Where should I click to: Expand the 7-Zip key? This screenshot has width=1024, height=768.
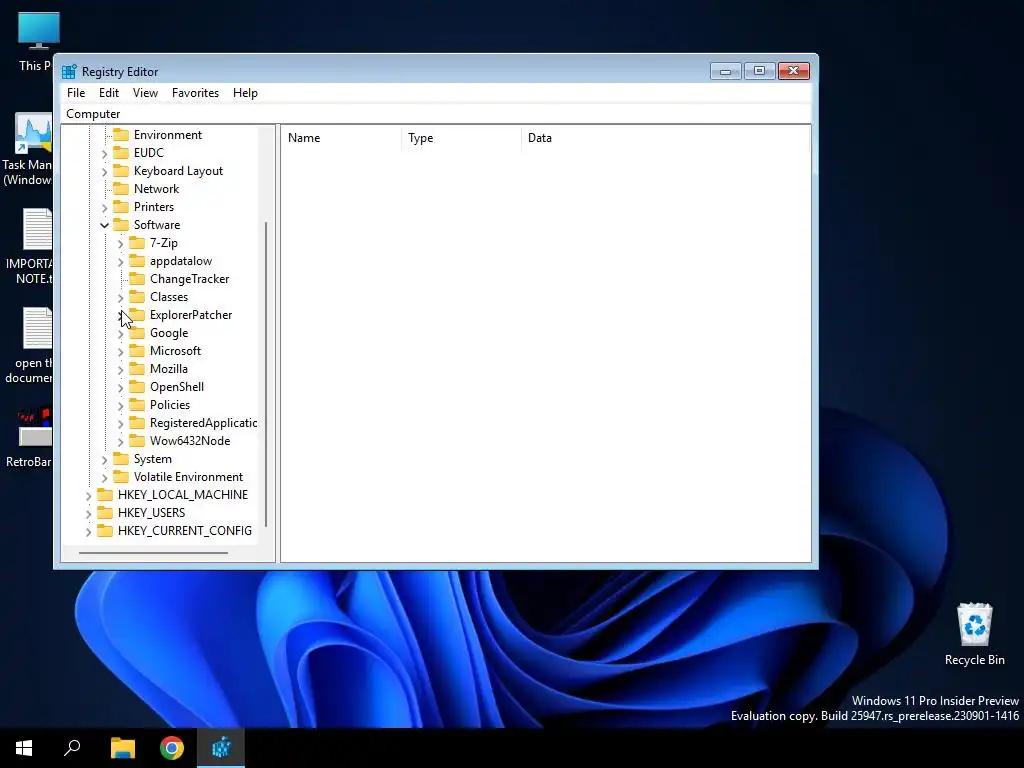pos(120,244)
